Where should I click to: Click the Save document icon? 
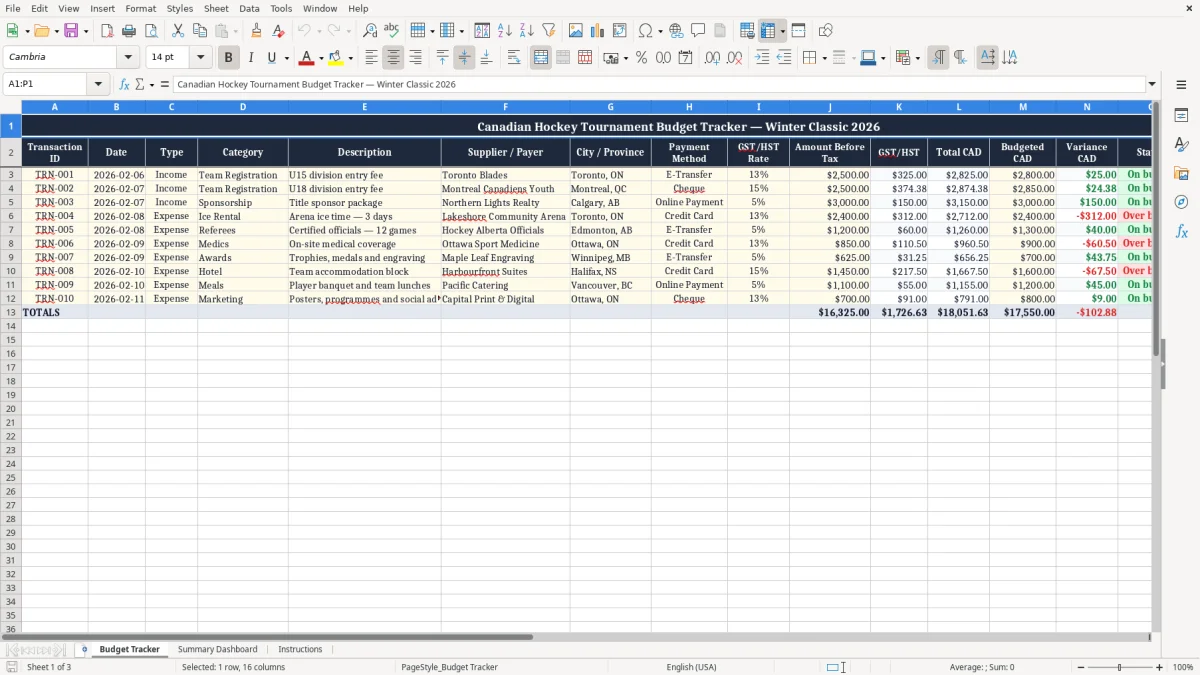pyautogui.click(x=71, y=31)
